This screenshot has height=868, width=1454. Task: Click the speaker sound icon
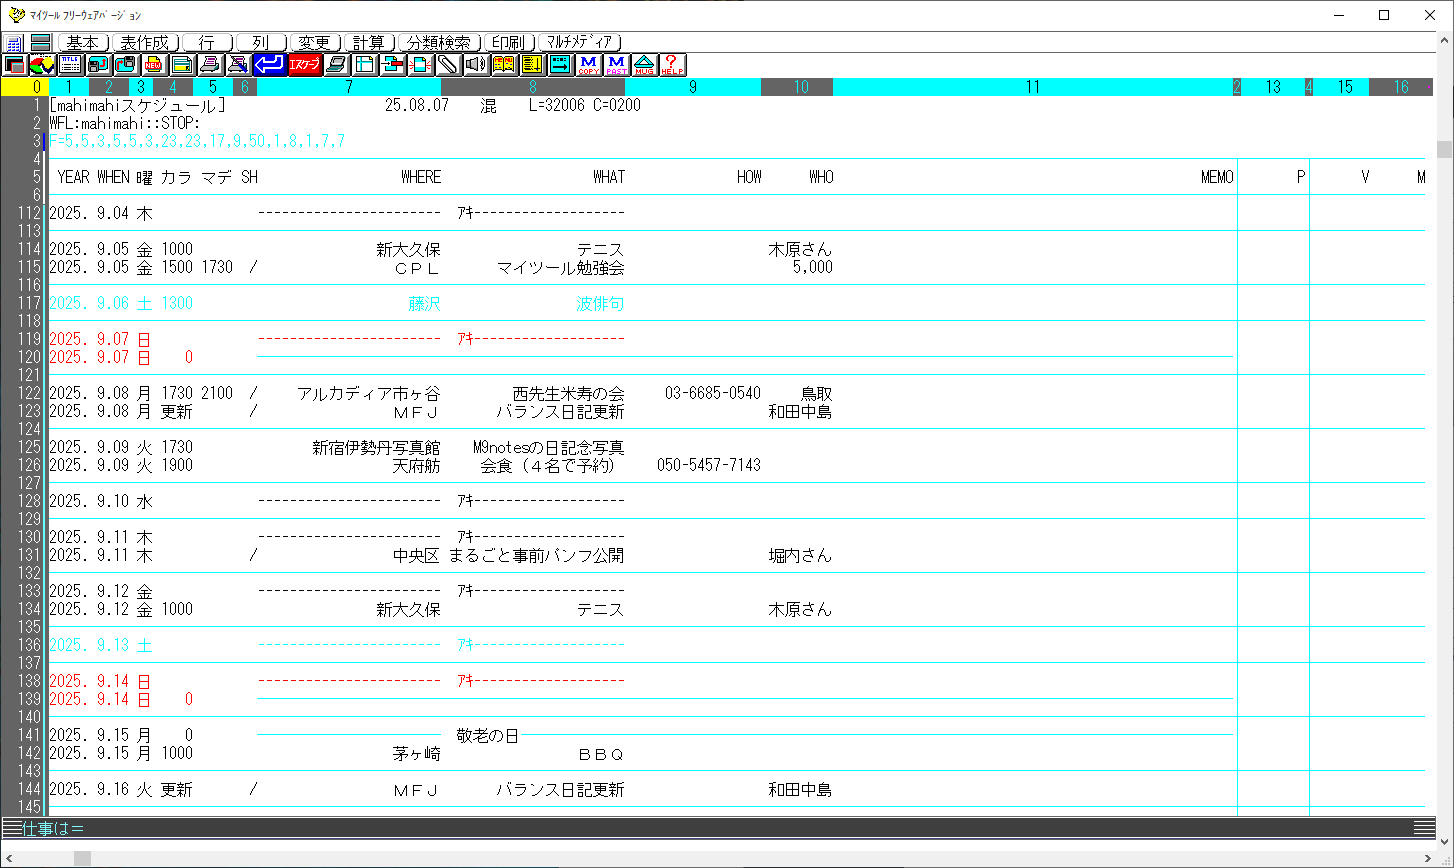[475, 65]
